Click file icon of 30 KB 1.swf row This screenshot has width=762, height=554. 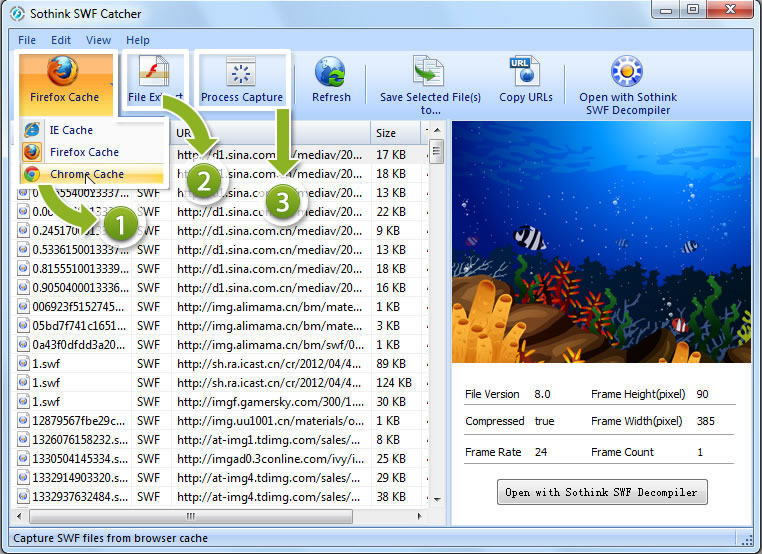click(x=23, y=401)
